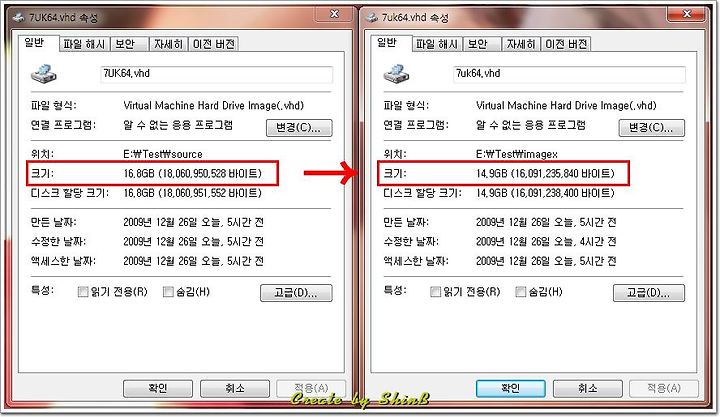Viewport: 720px width, 417px height.
Task: Click the drive icon beside 7UK64.vhd filename
Action: point(44,74)
